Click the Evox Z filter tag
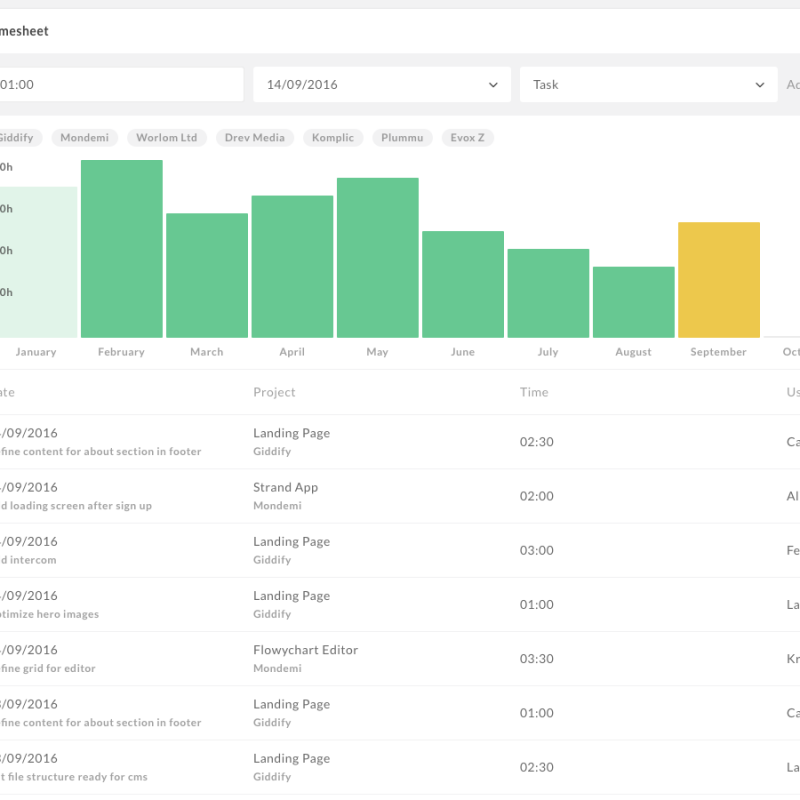This screenshot has height=800, width=800. tap(467, 138)
